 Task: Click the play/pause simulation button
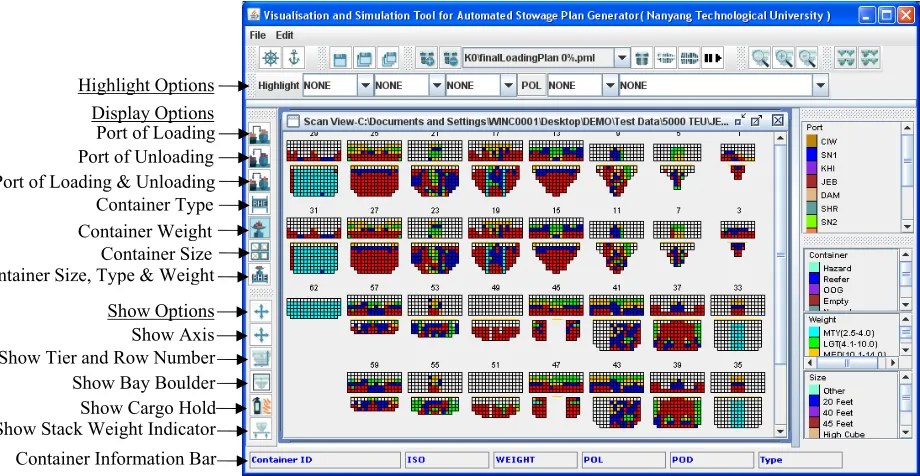coord(713,58)
